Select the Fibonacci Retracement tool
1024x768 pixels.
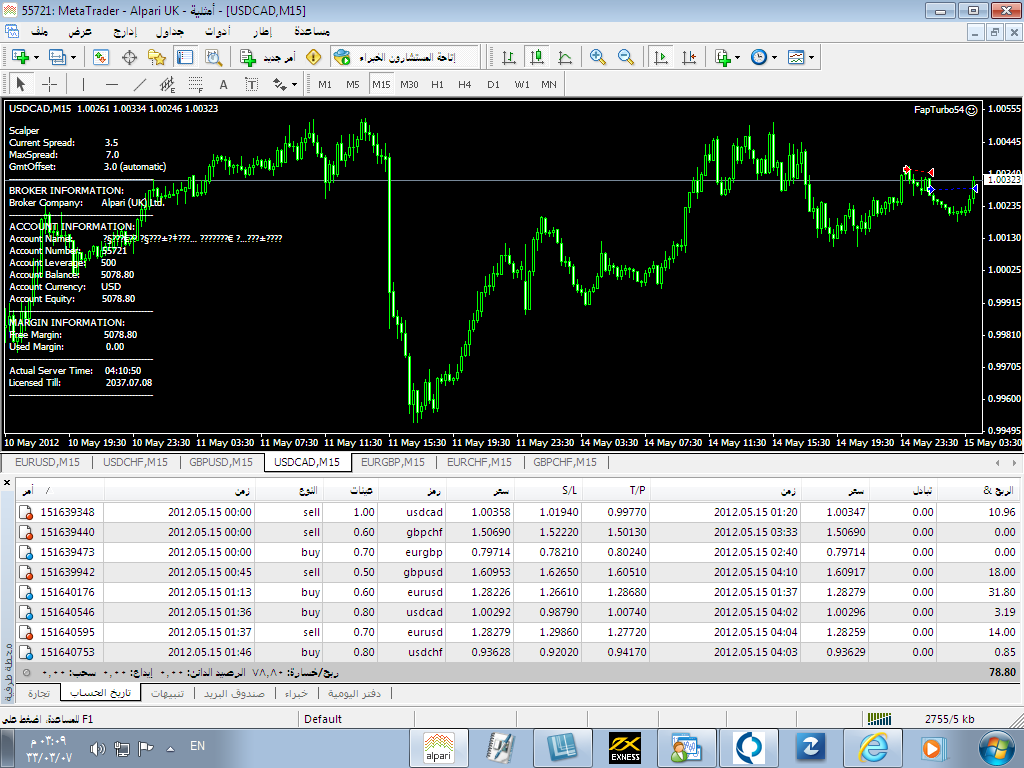click(196, 84)
